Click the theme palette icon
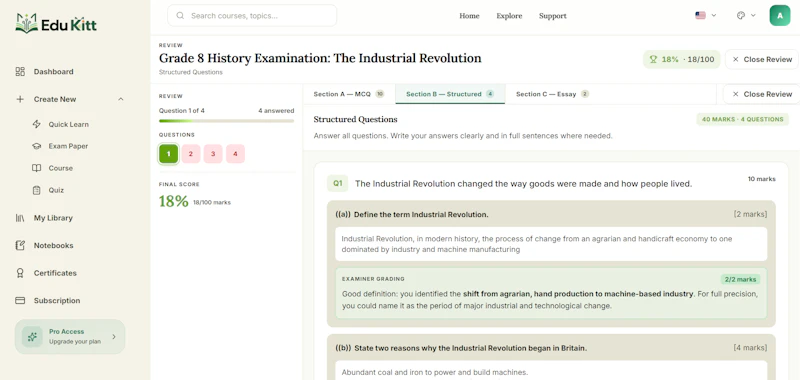800x380 pixels. pyautogui.click(x=741, y=15)
